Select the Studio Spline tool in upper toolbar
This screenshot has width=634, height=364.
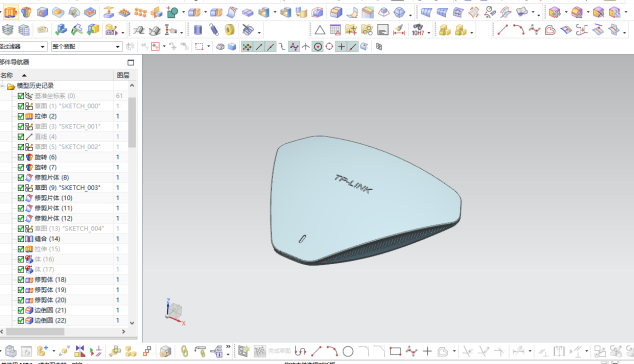[x=535, y=30]
